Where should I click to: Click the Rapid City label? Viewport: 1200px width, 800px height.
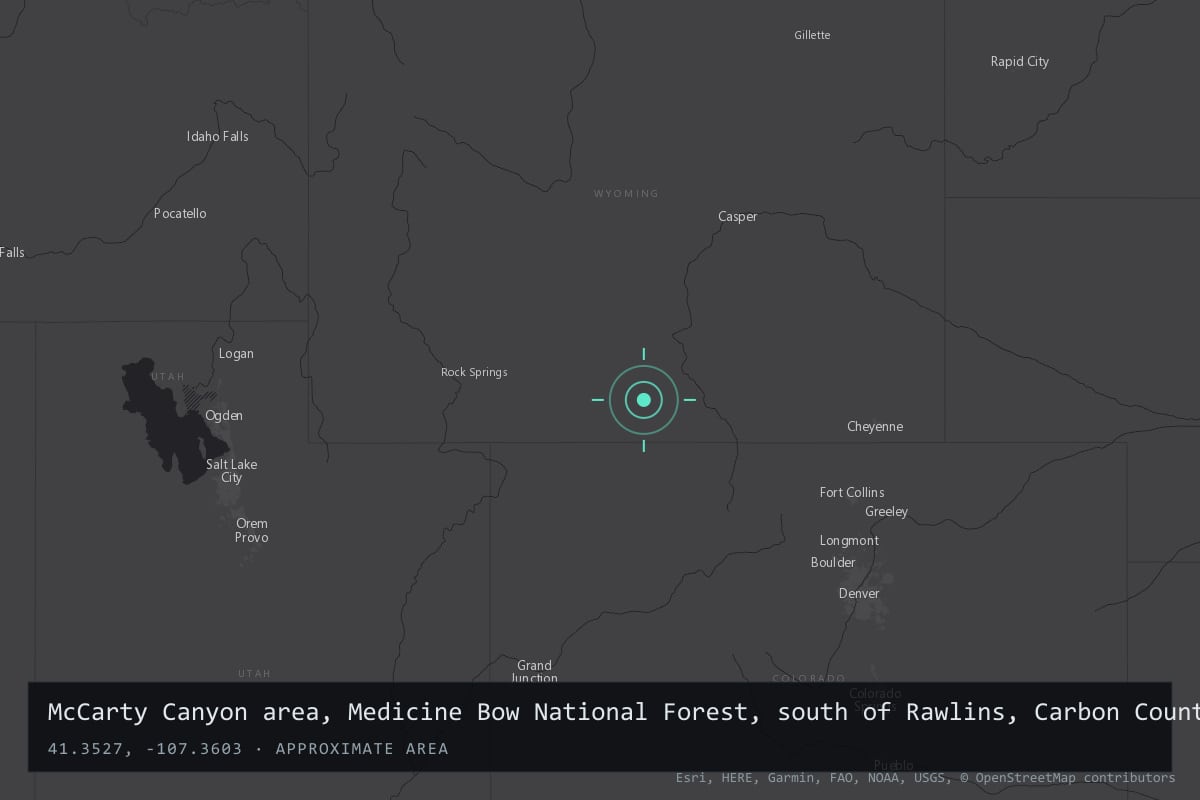(x=1020, y=62)
